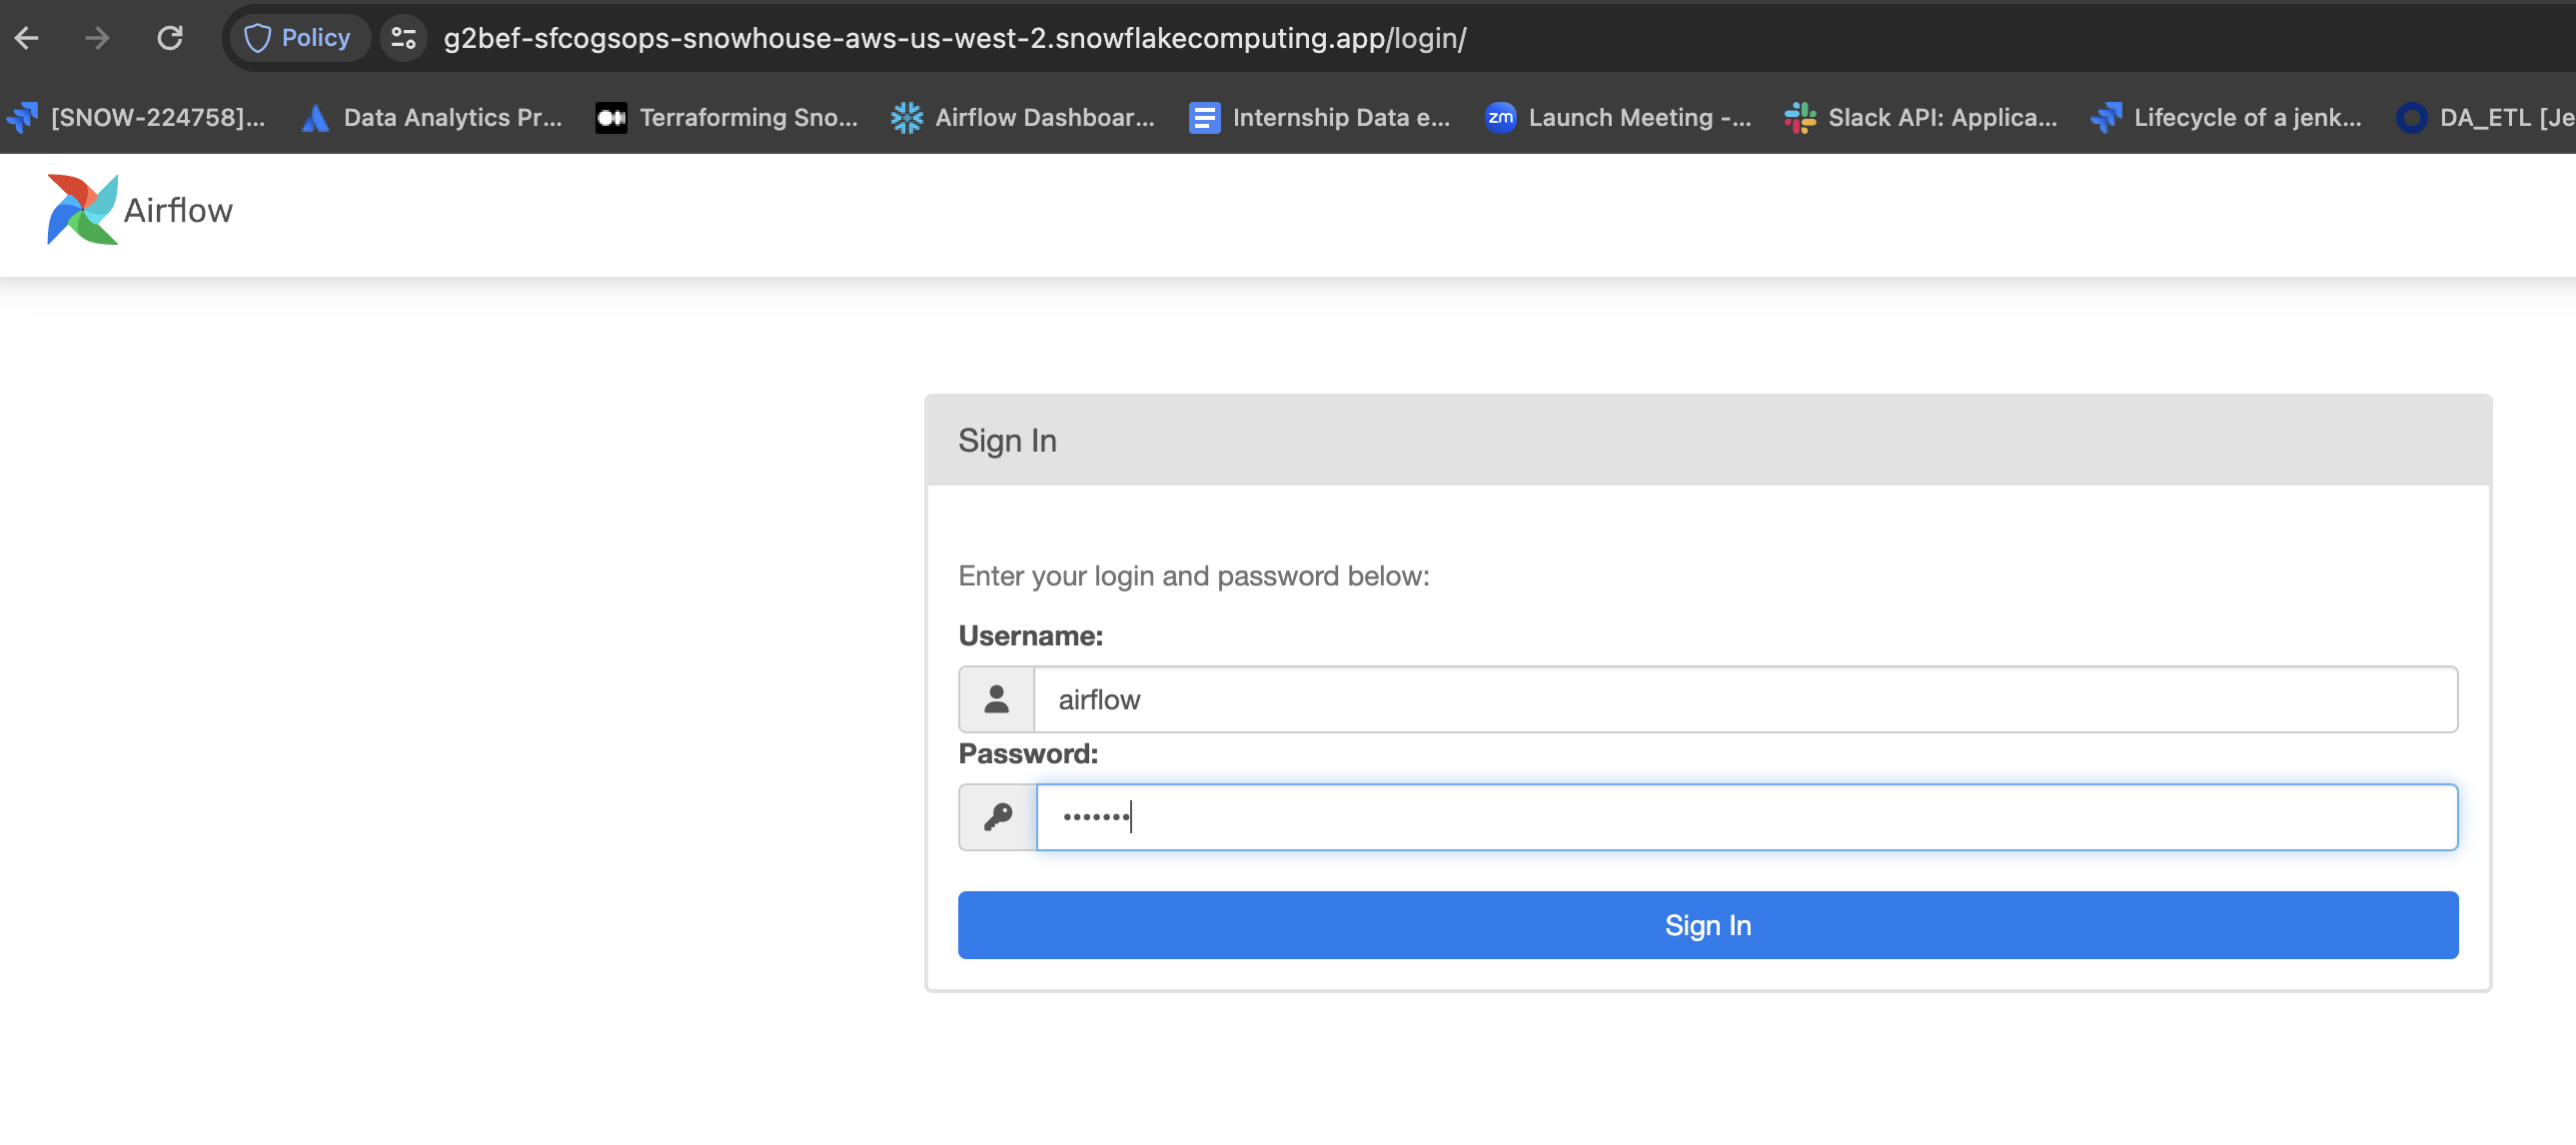Click the Policy shield badge in address bar
This screenshot has width=2576, height=1145.
pyautogui.click(x=298, y=37)
